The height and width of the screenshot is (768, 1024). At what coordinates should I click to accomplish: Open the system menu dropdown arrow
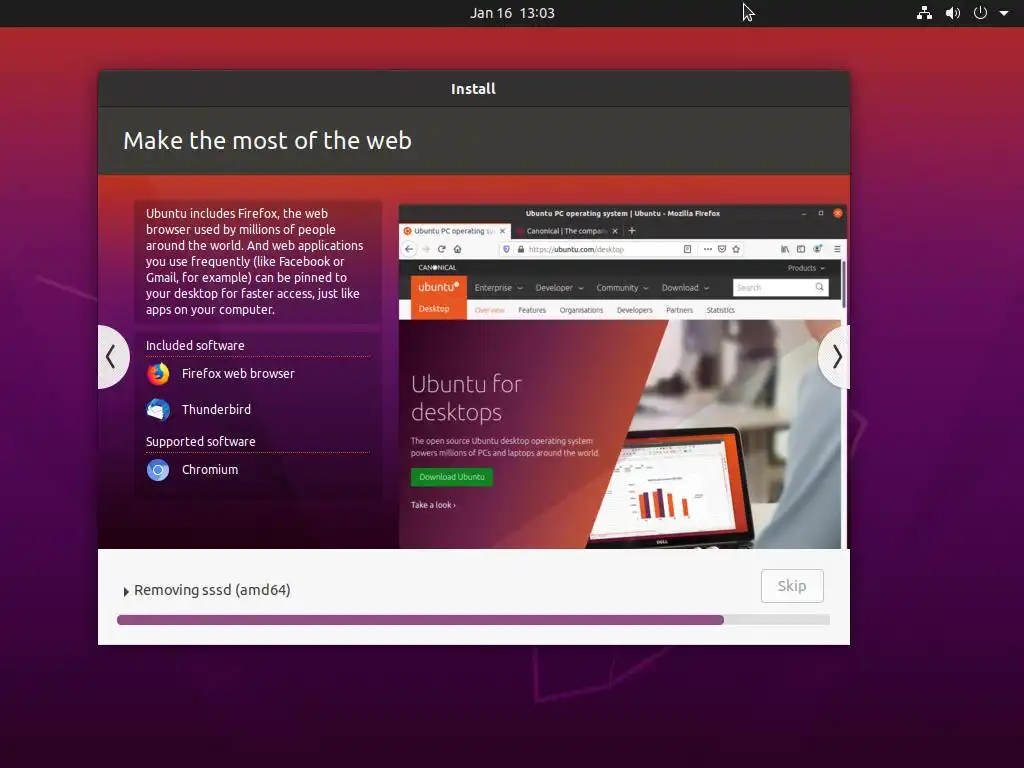(1004, 13)
